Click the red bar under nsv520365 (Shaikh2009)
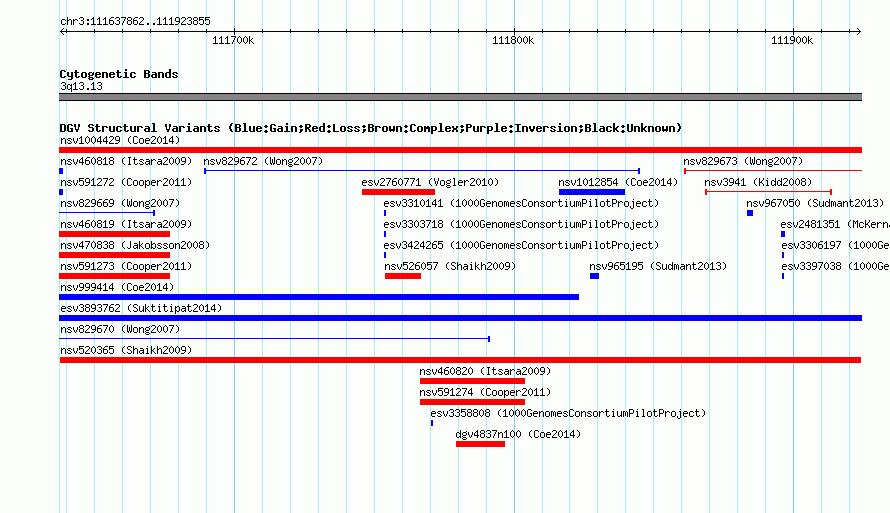The width and height of the screenshot is (890, 513). coord(460,360)
